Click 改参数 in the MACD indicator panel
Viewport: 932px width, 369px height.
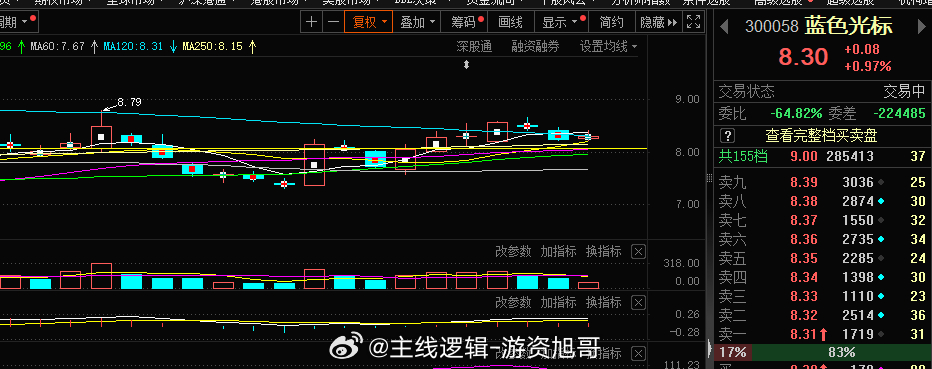click(513, 302)
